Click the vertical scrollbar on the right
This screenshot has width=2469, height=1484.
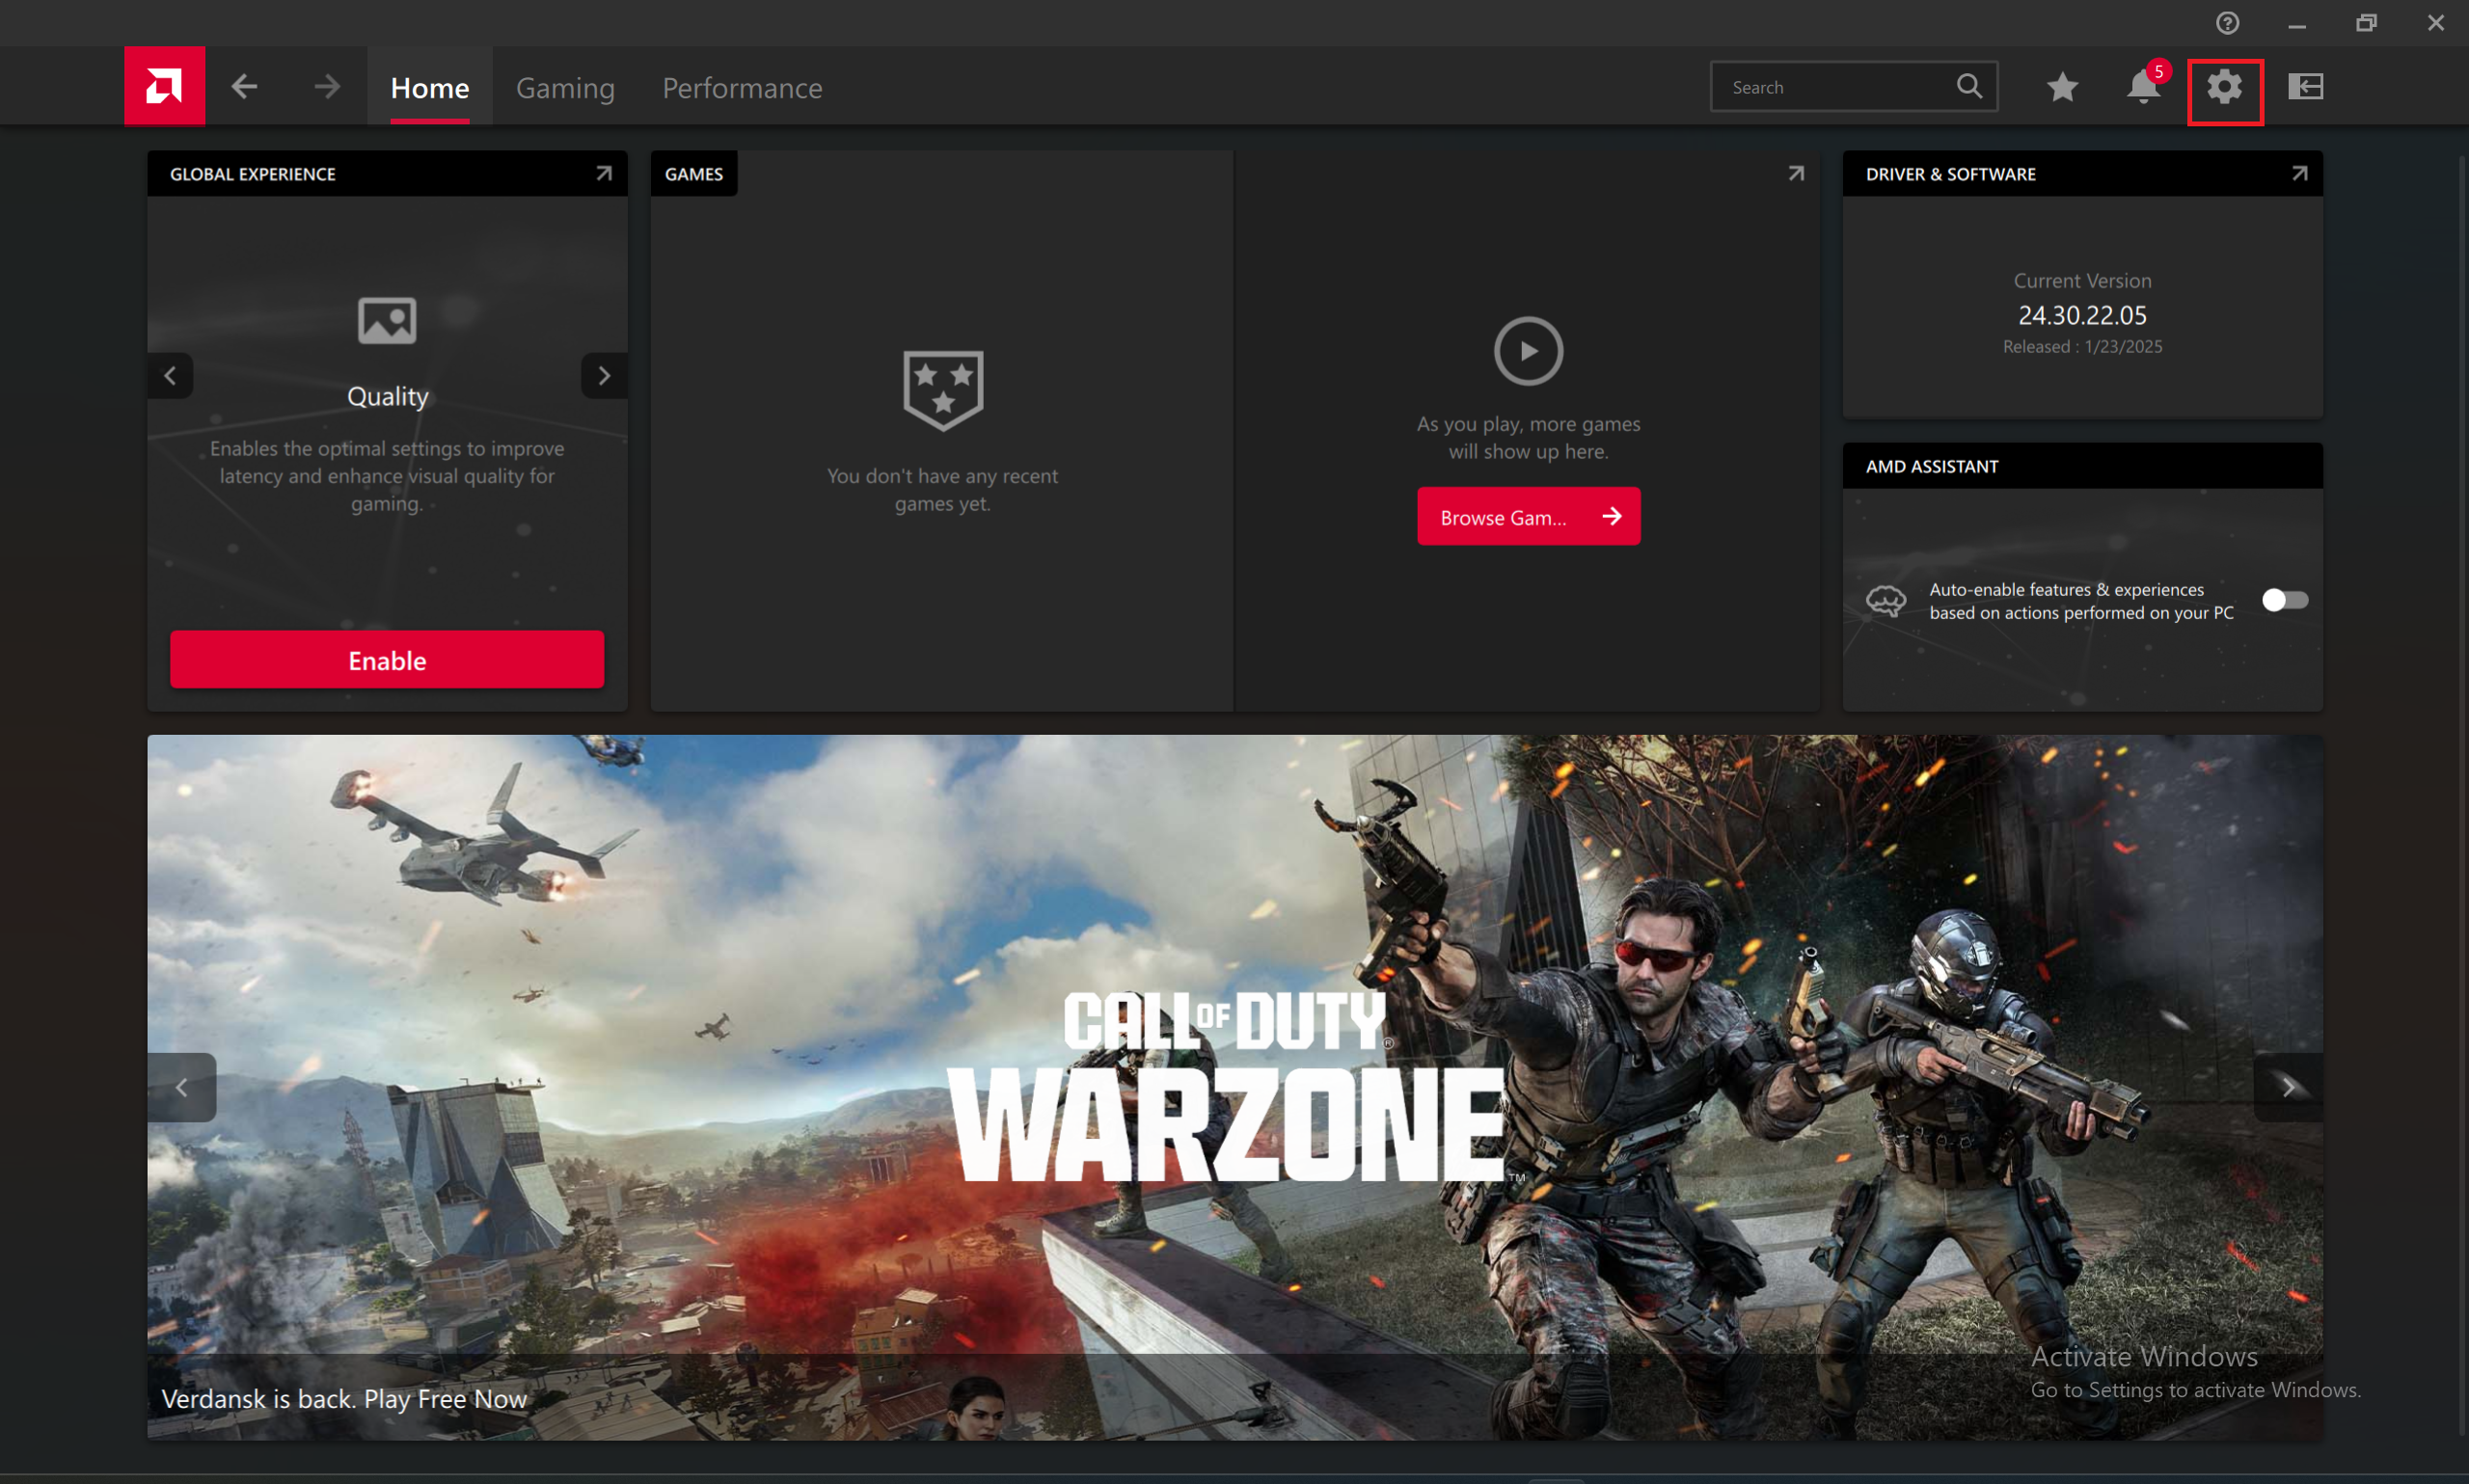[x=2462, y=795]
